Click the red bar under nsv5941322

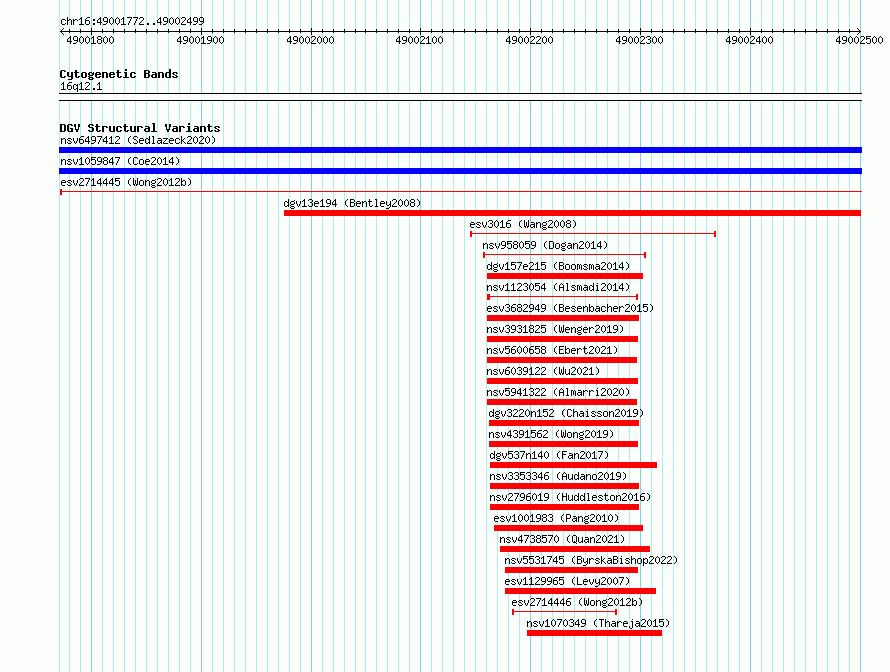click(x=561, y=402)
